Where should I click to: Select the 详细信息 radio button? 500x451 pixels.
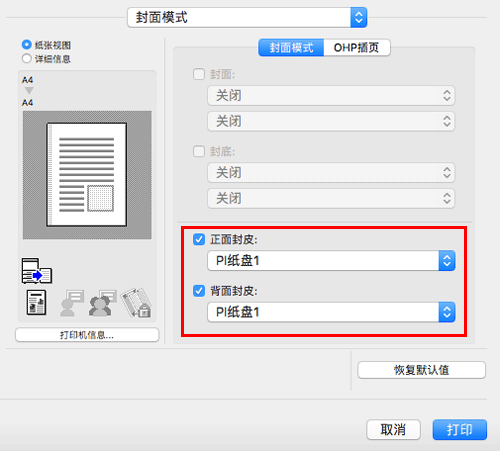point(27,59)
